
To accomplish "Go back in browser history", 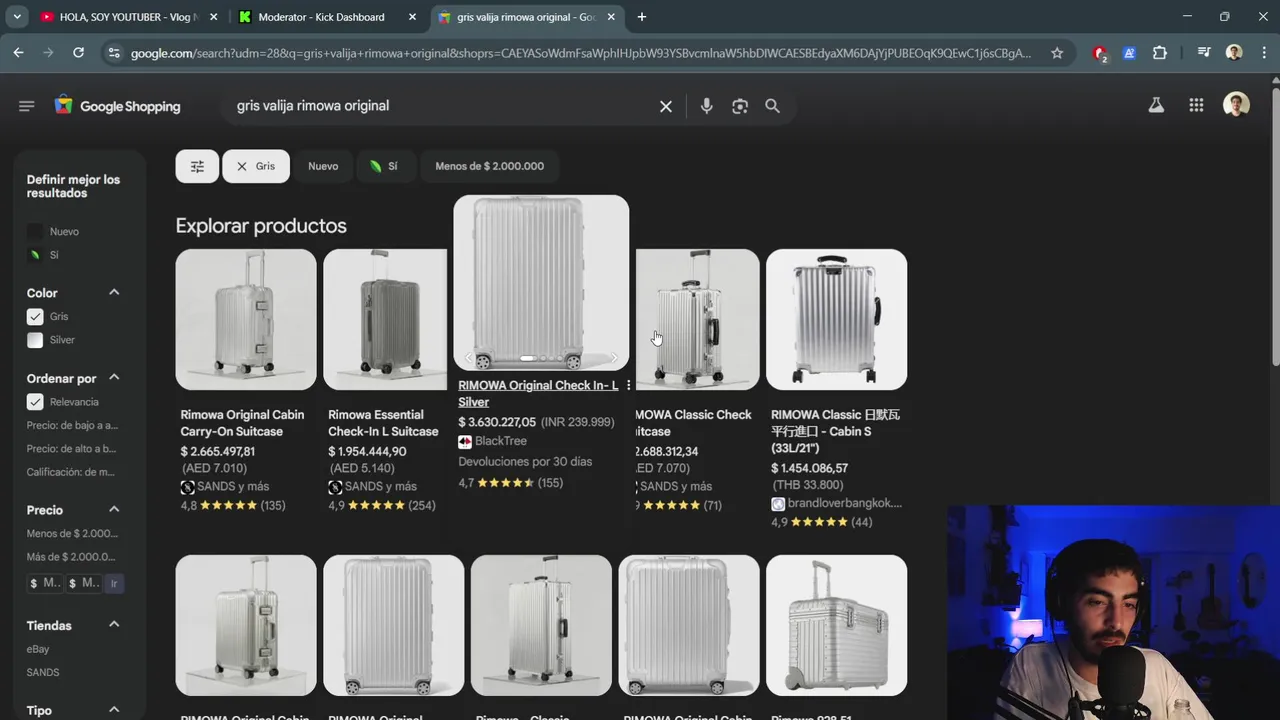I will click(x=18, y=53).
